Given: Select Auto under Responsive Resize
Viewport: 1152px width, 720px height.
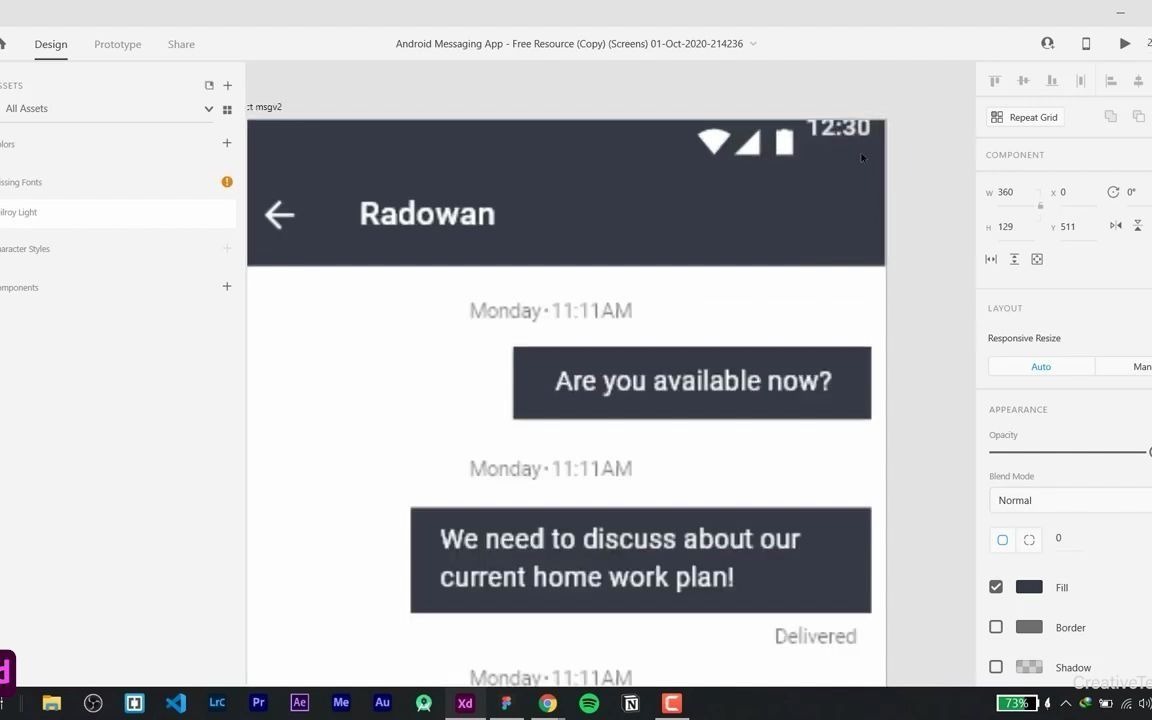Looking at the screenshot, I should point(1041,366).
